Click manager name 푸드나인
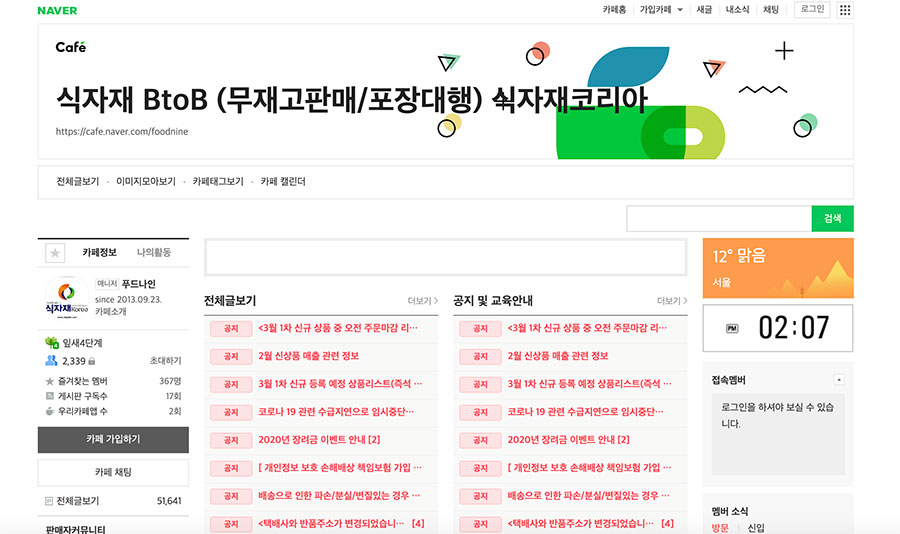Screen dimensions: 900x534 pos(138,284)
